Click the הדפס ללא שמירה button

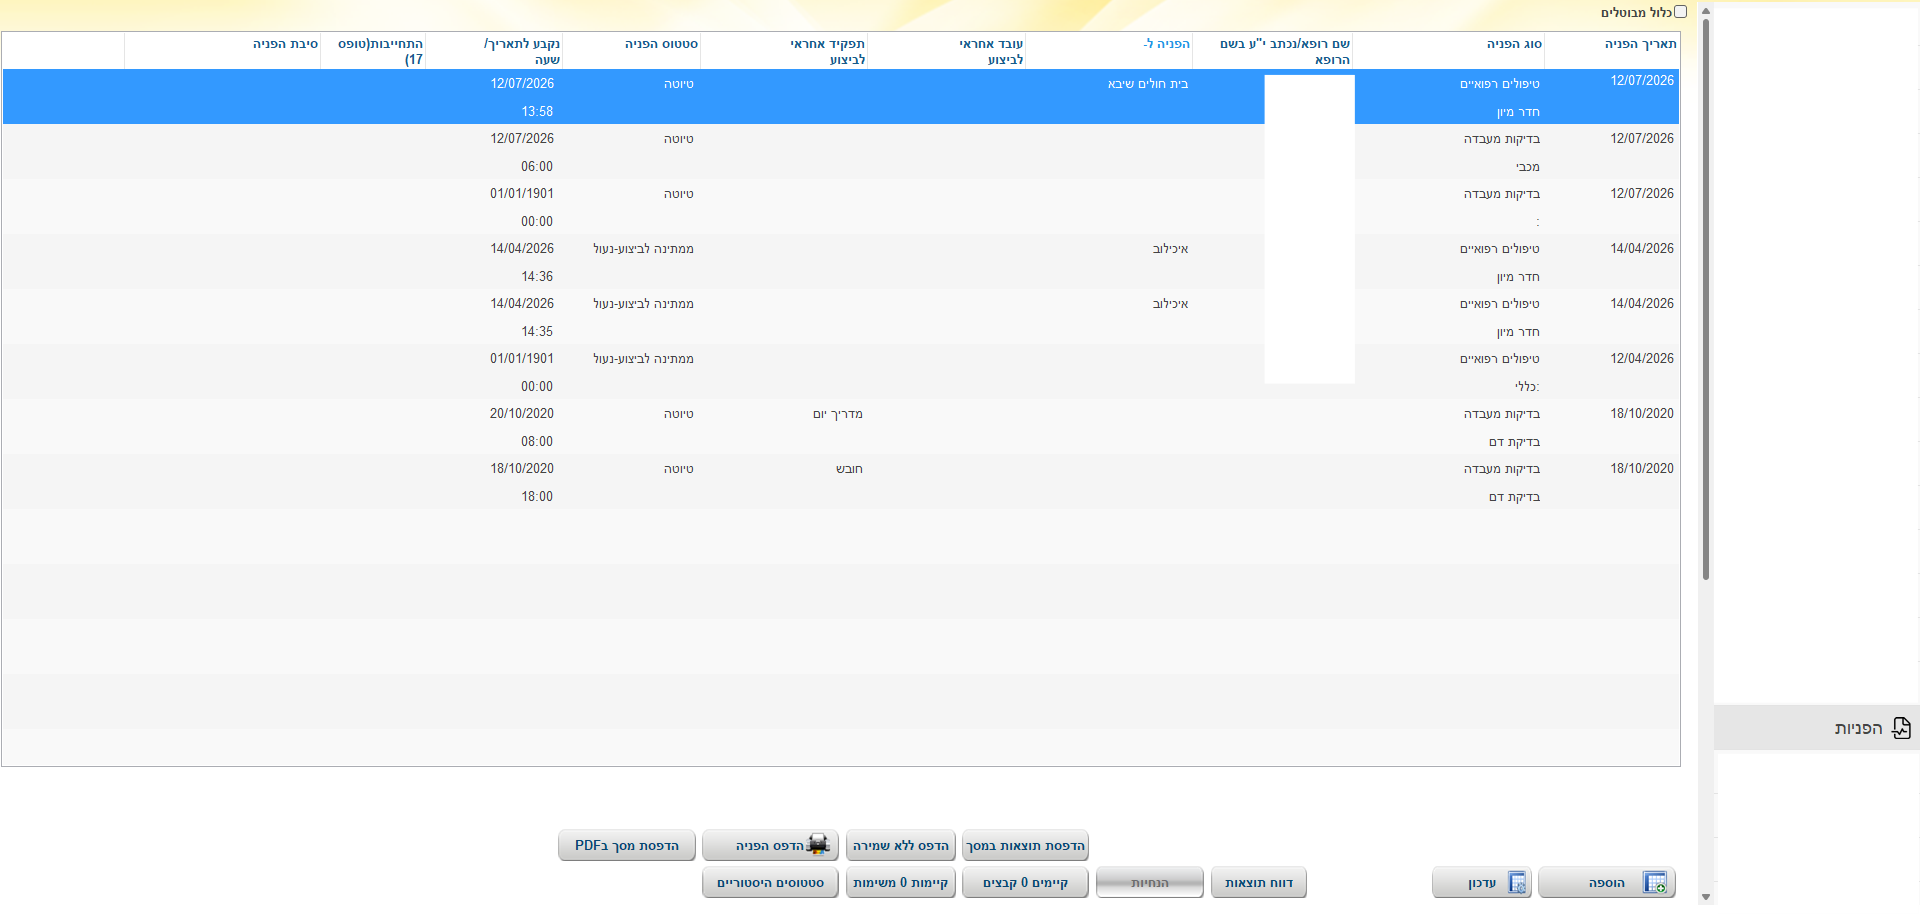coord(901,846)
